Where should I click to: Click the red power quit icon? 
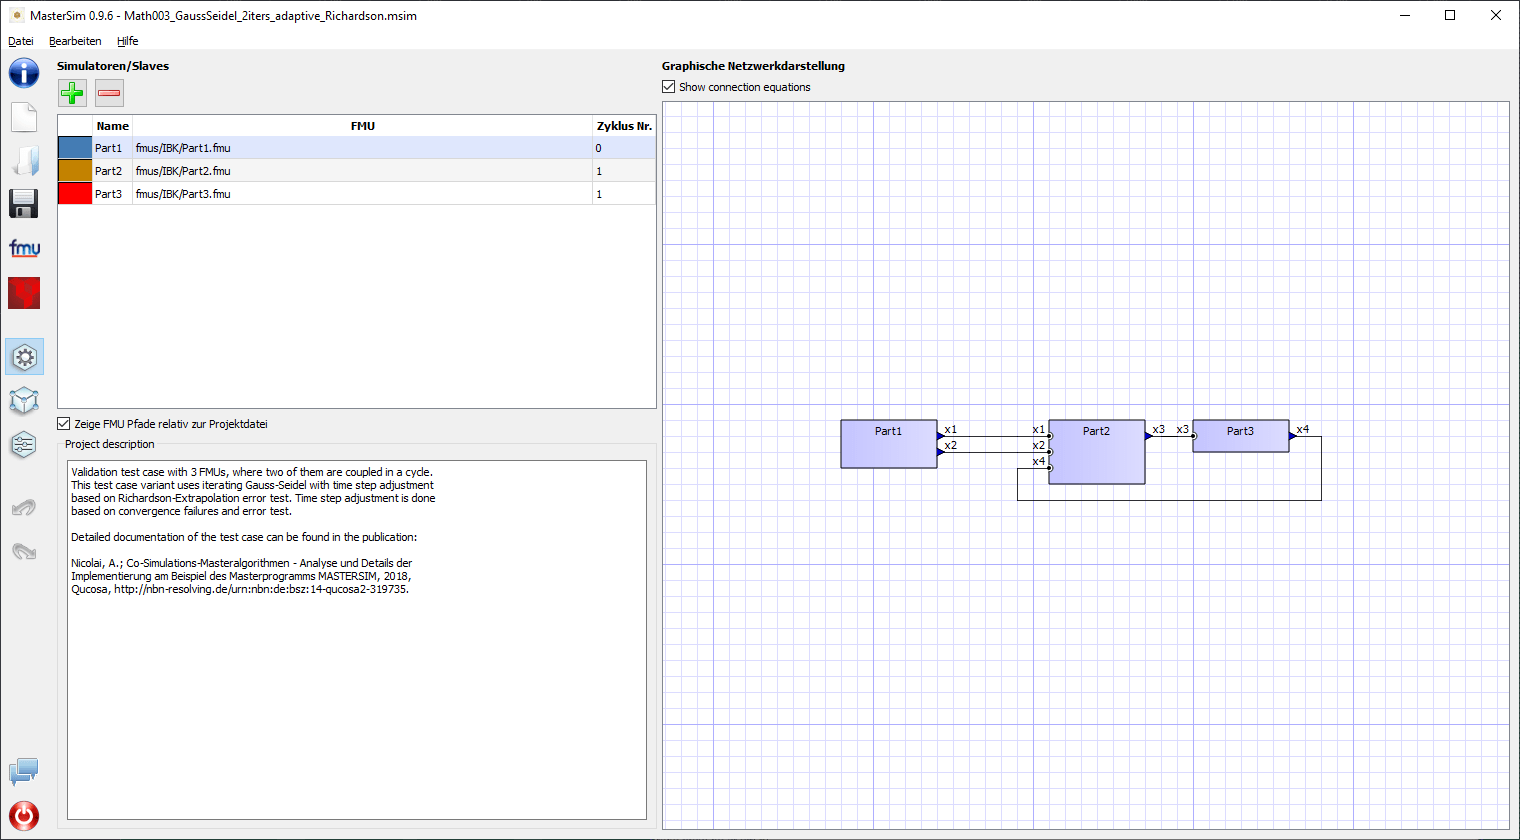tap(24, 815)
